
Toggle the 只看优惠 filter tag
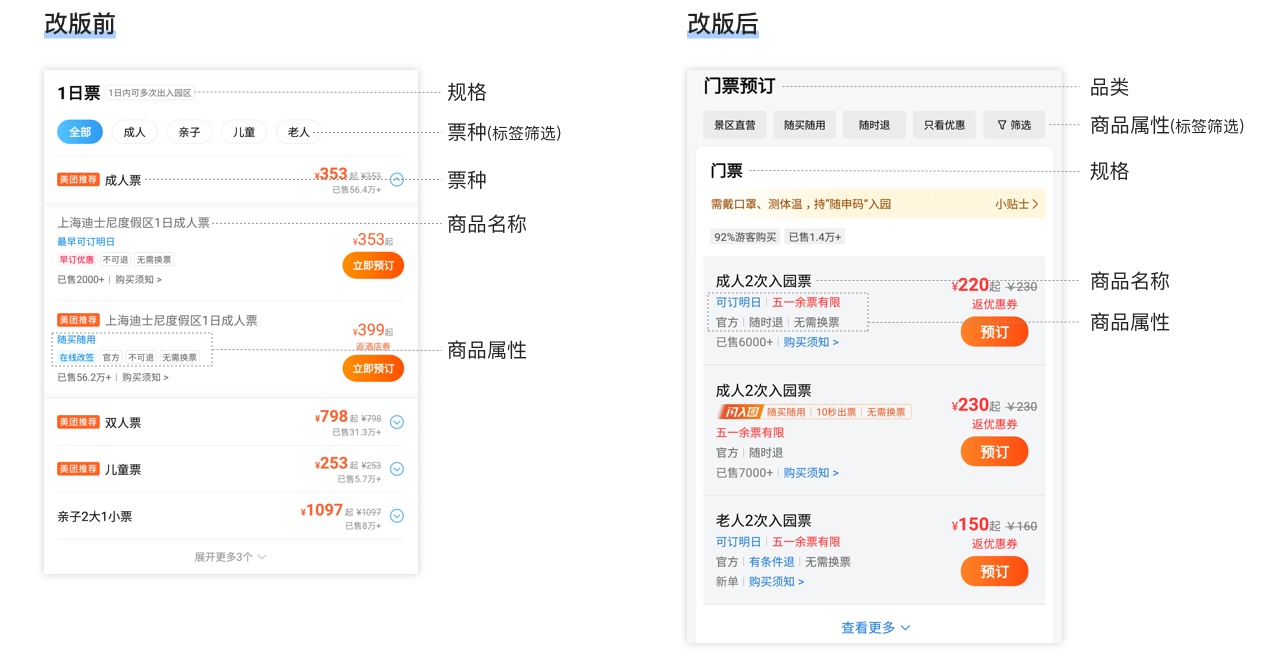[943, 124]
